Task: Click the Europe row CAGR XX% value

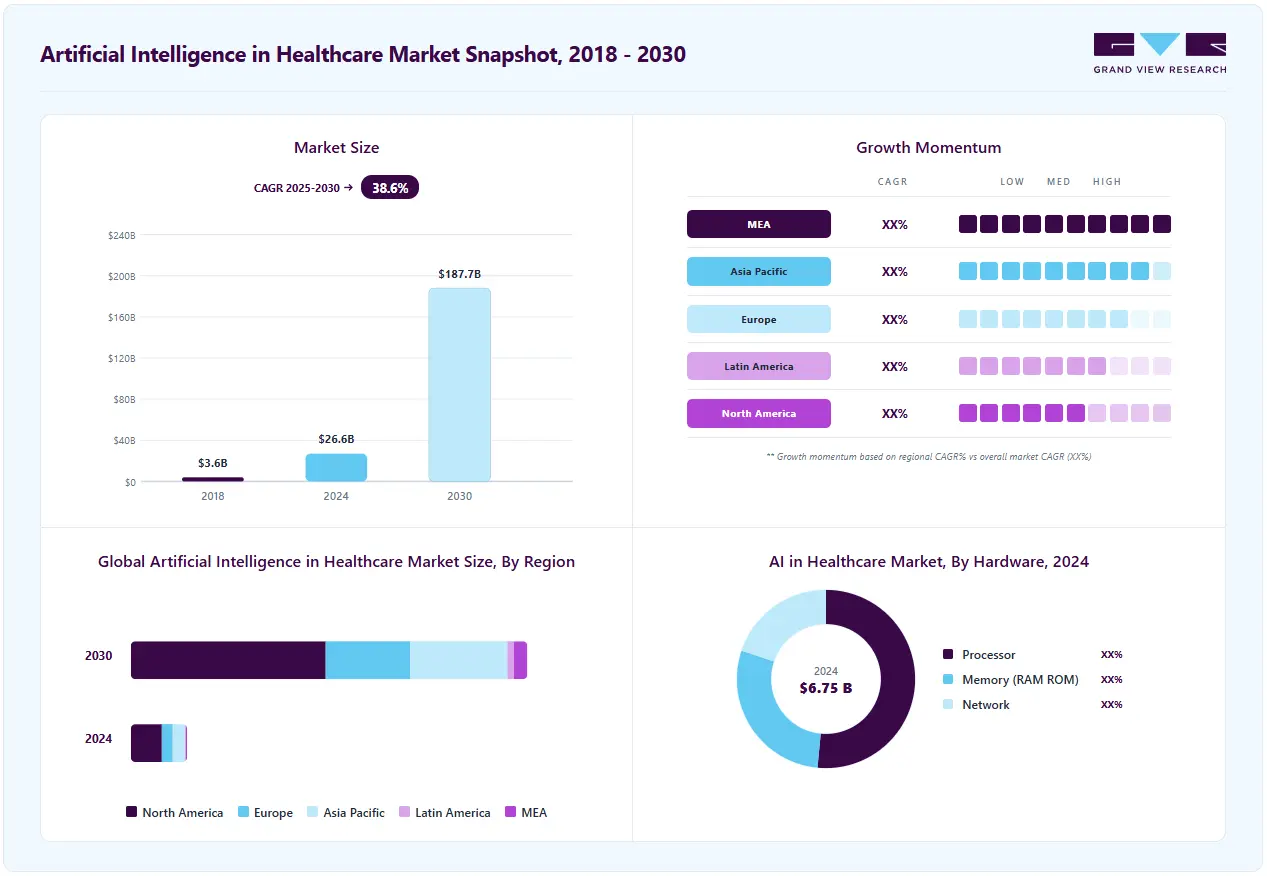Action: (895, 319)
